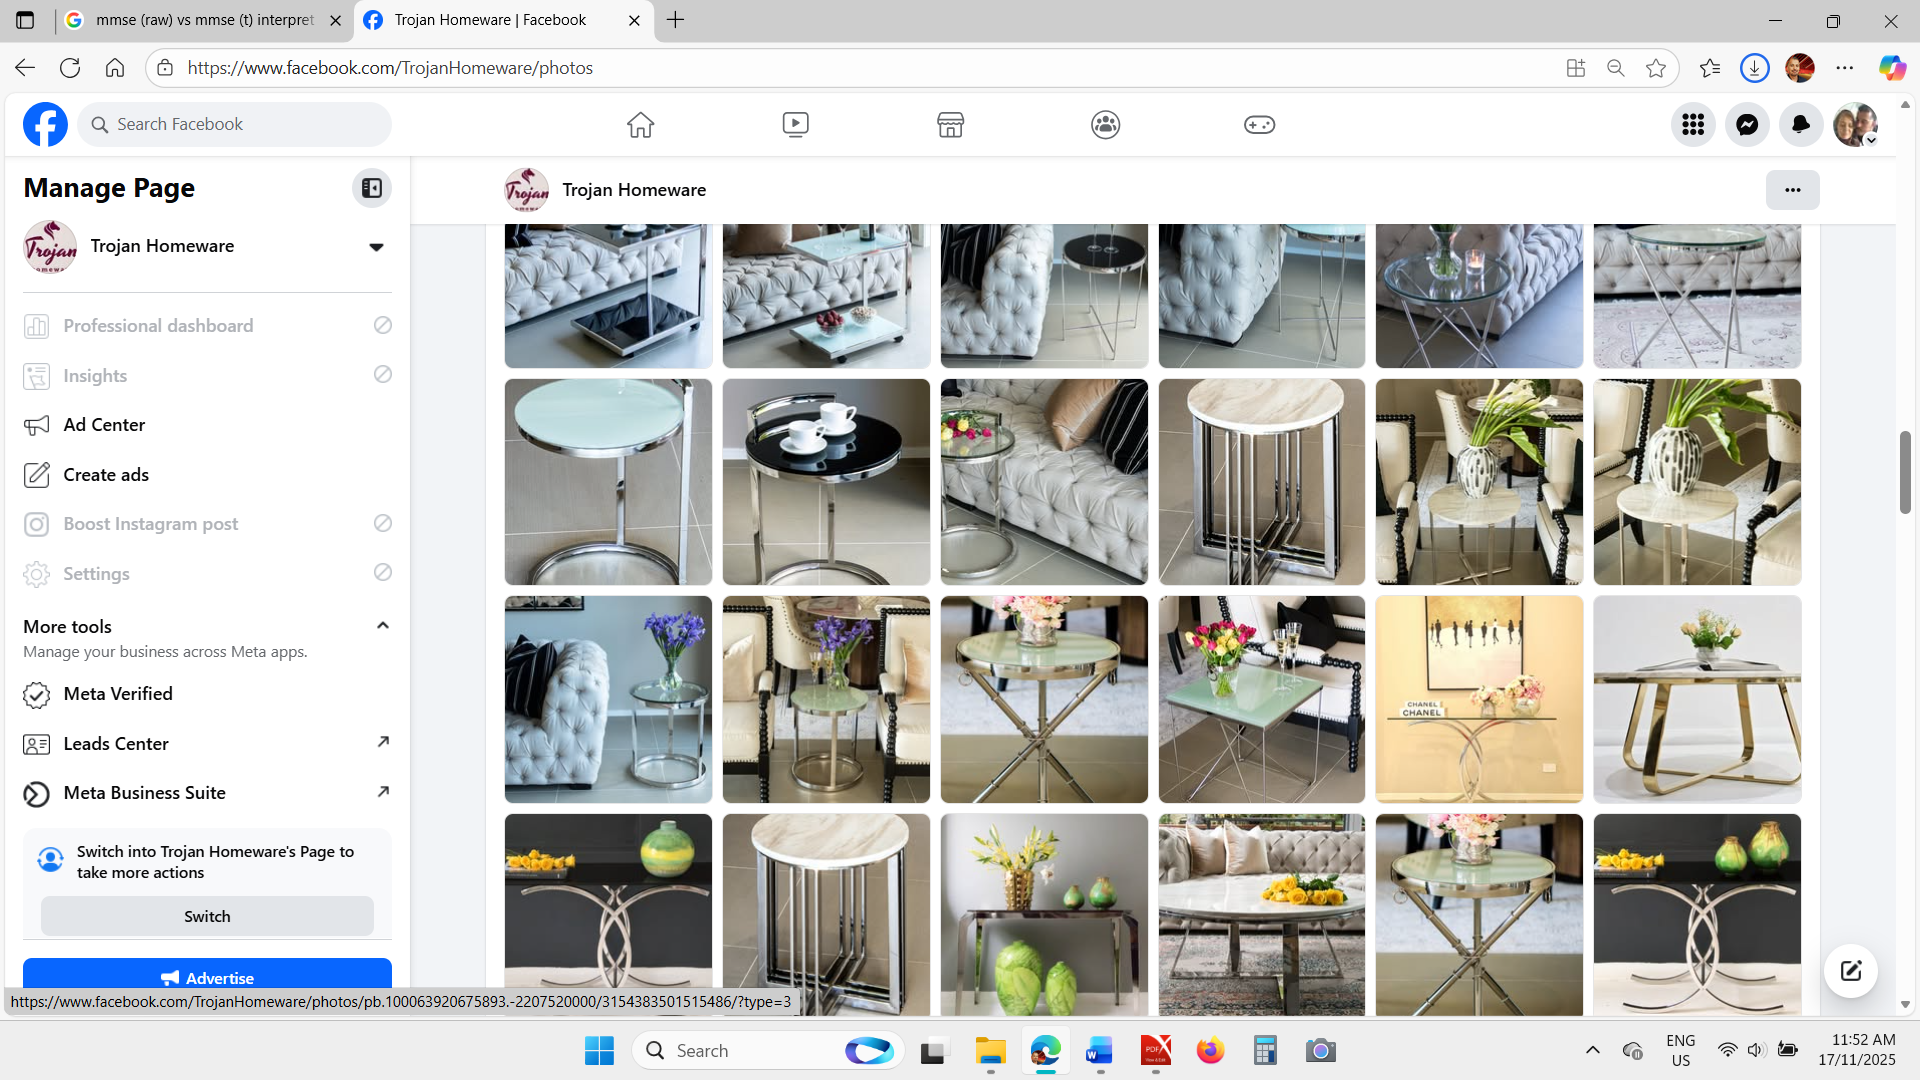Open page options three-dot button
This screenshot has width=1920, height=1080.
(1792, 190)
